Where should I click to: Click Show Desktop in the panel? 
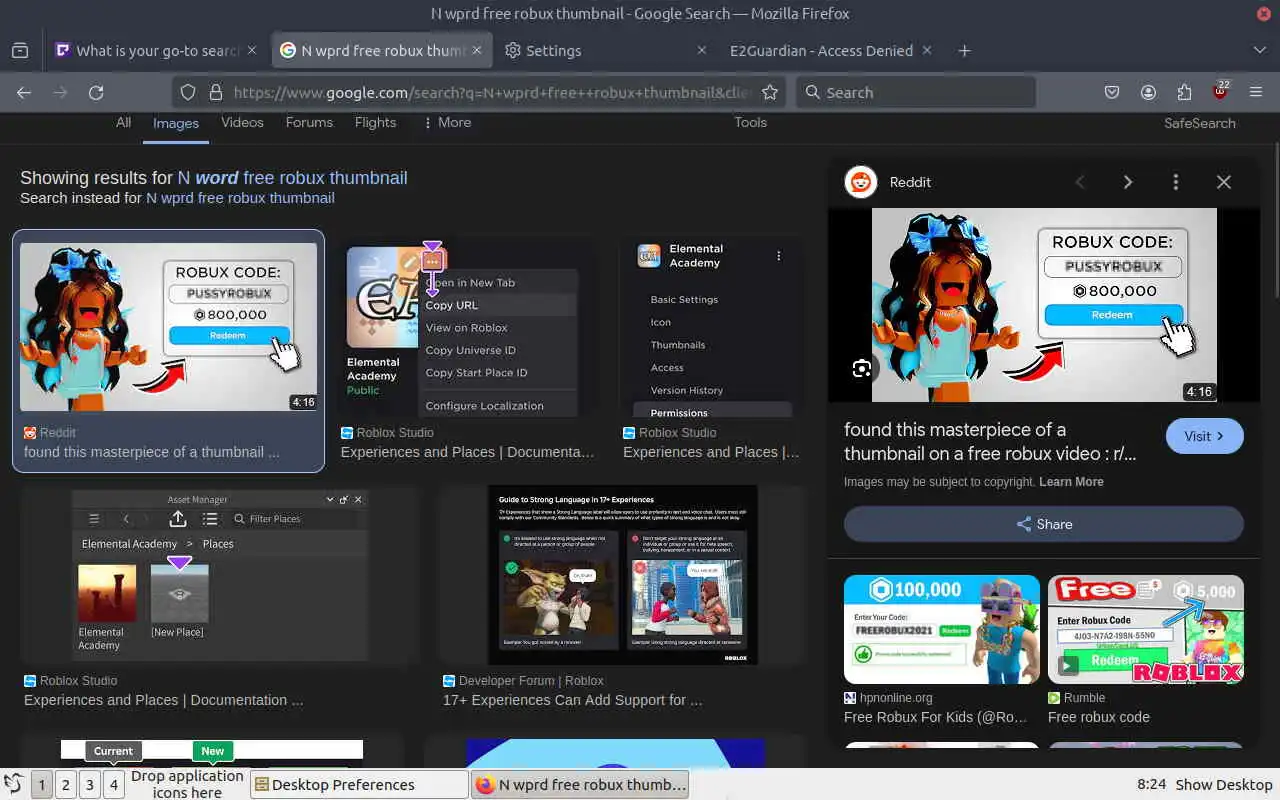click(1224, 785)
